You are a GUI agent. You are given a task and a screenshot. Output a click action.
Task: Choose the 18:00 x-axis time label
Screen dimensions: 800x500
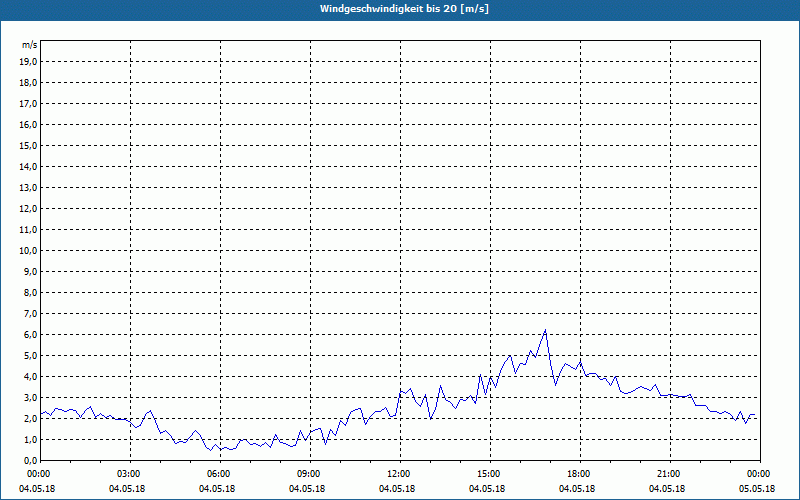coord(577,474)
